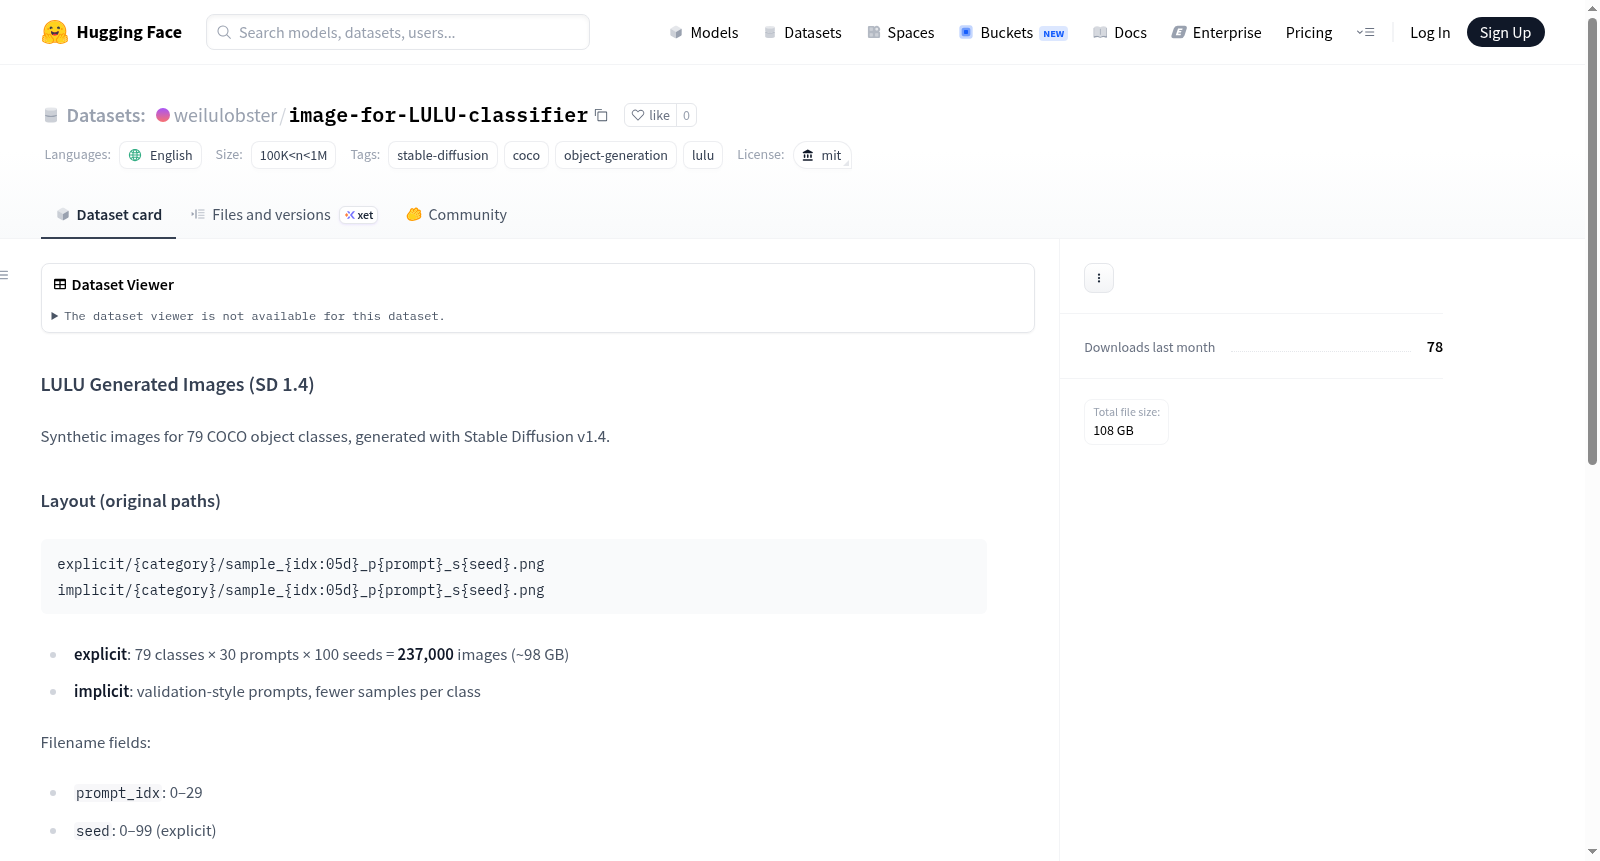Click the English language tag
The height and width of the screenshot is (861, 1600).
[x=161, y=155]
